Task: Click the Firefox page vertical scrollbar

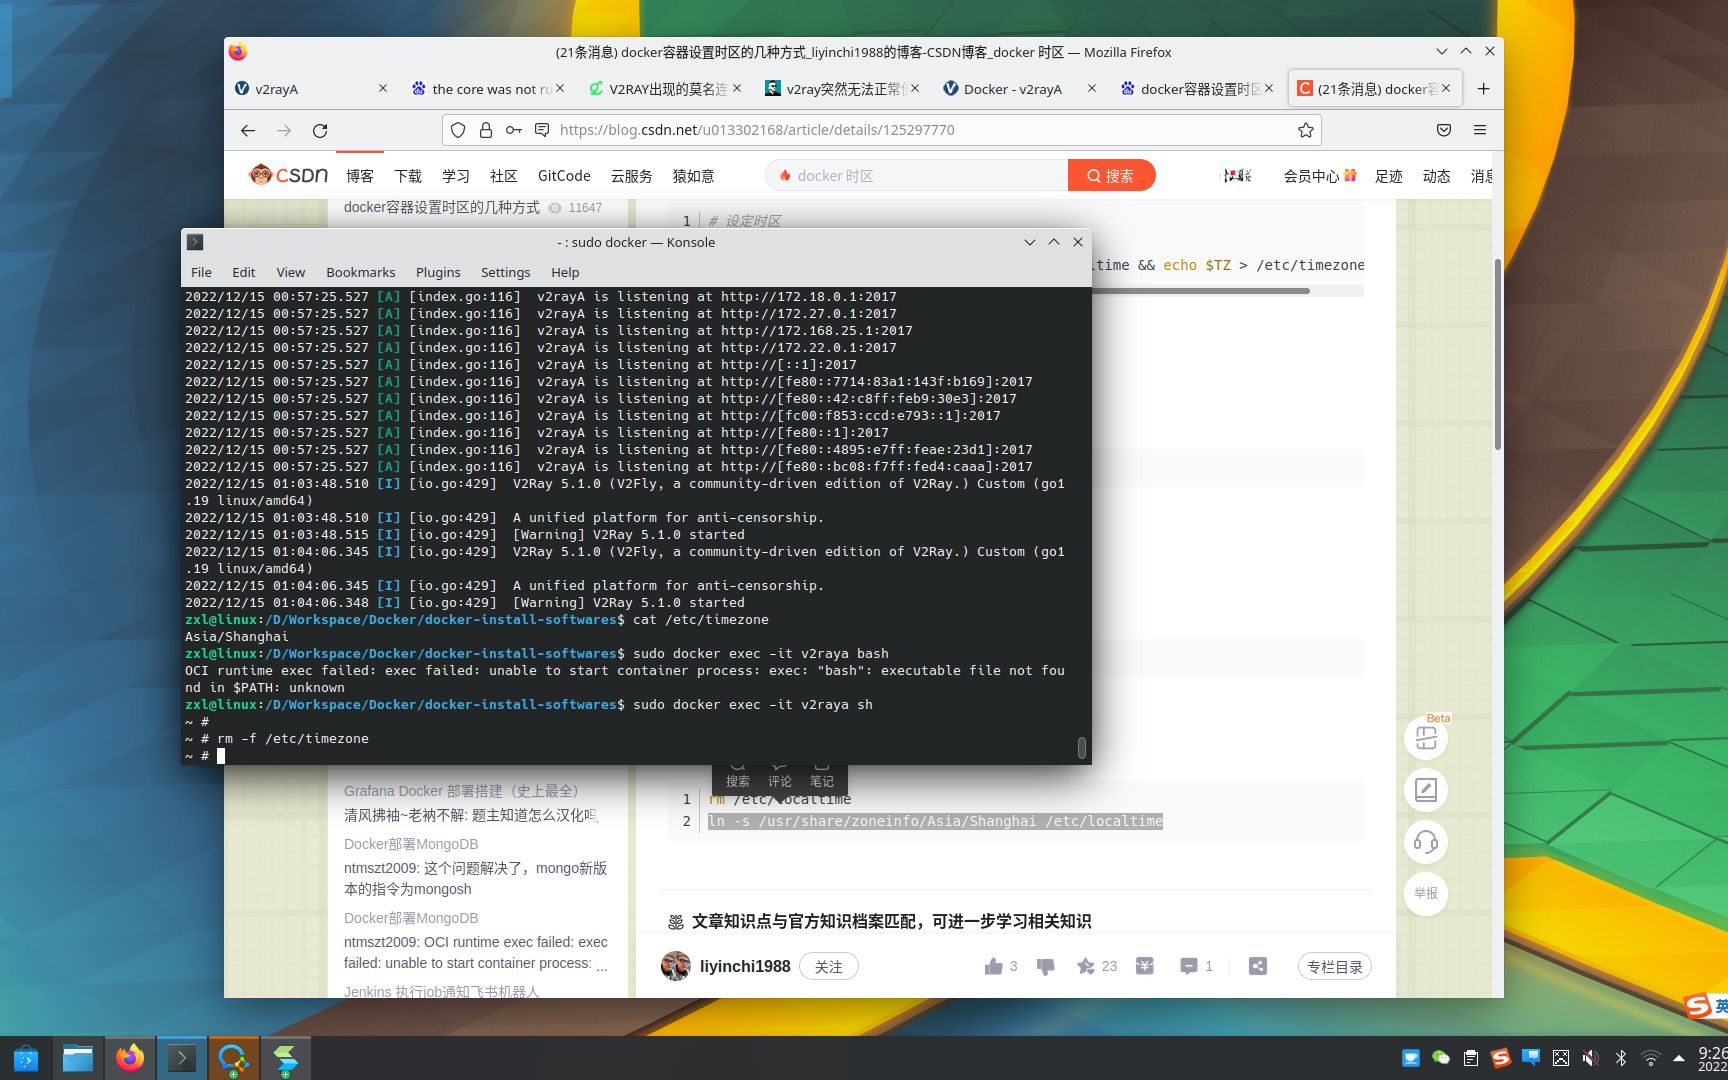Action: [x=1497, y=355]
